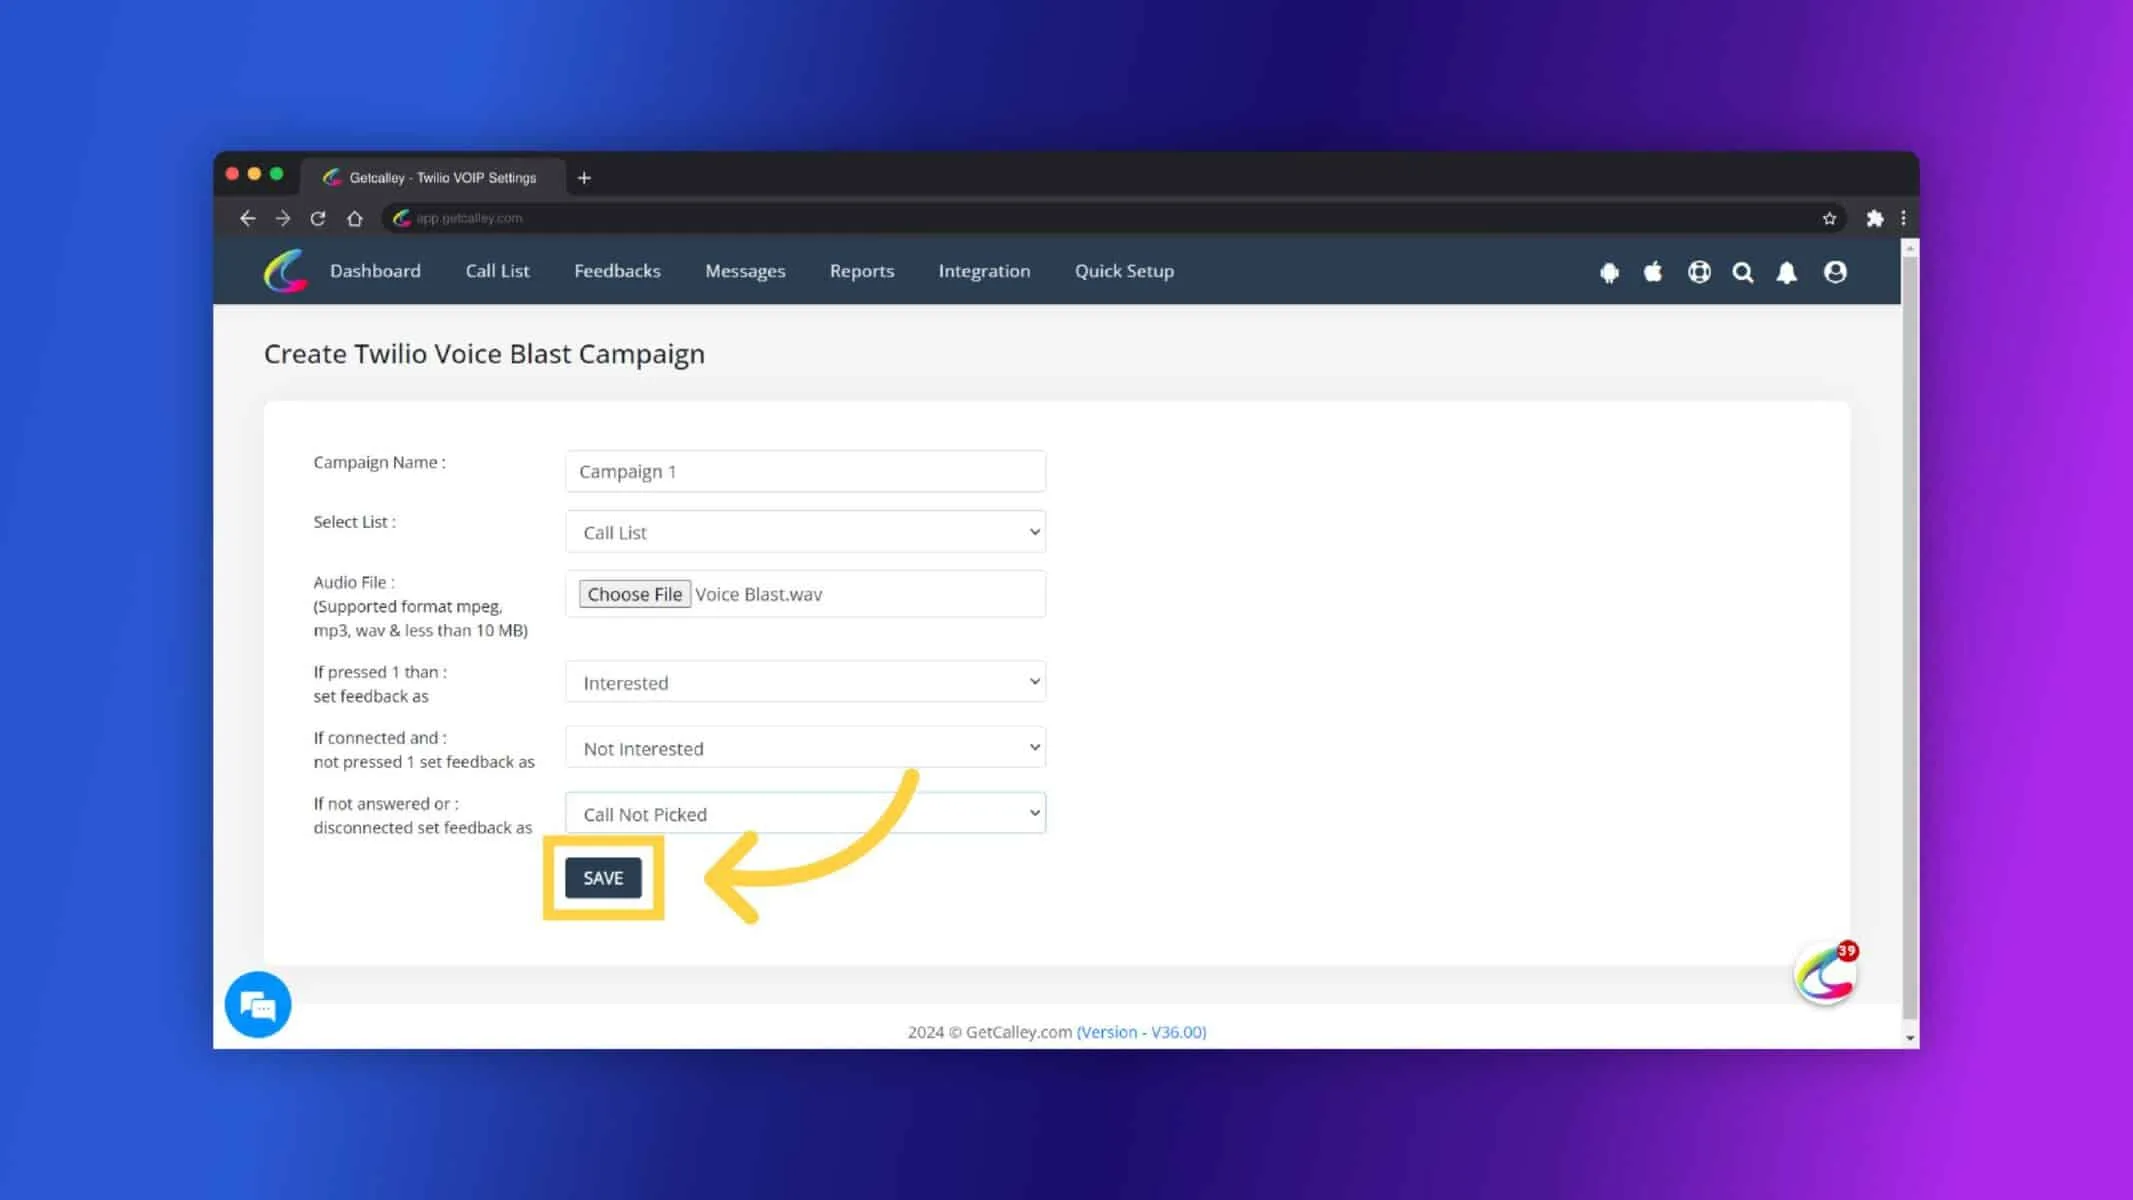Open the Feedbacks menu
Viewport: 2133px width, 1200px height.
617,271
